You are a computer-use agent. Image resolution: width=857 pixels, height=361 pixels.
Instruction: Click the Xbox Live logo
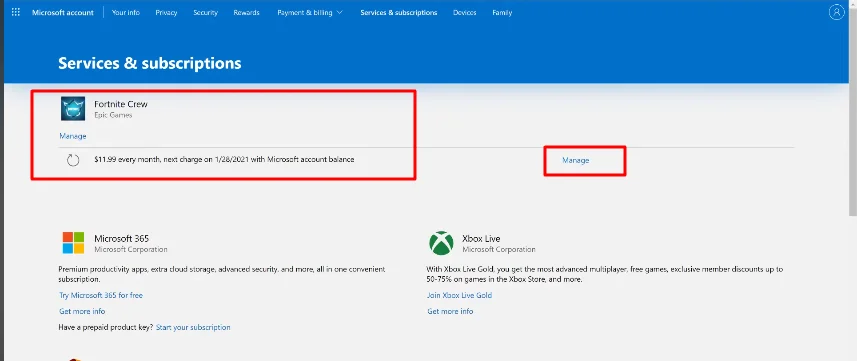point(441,243)
